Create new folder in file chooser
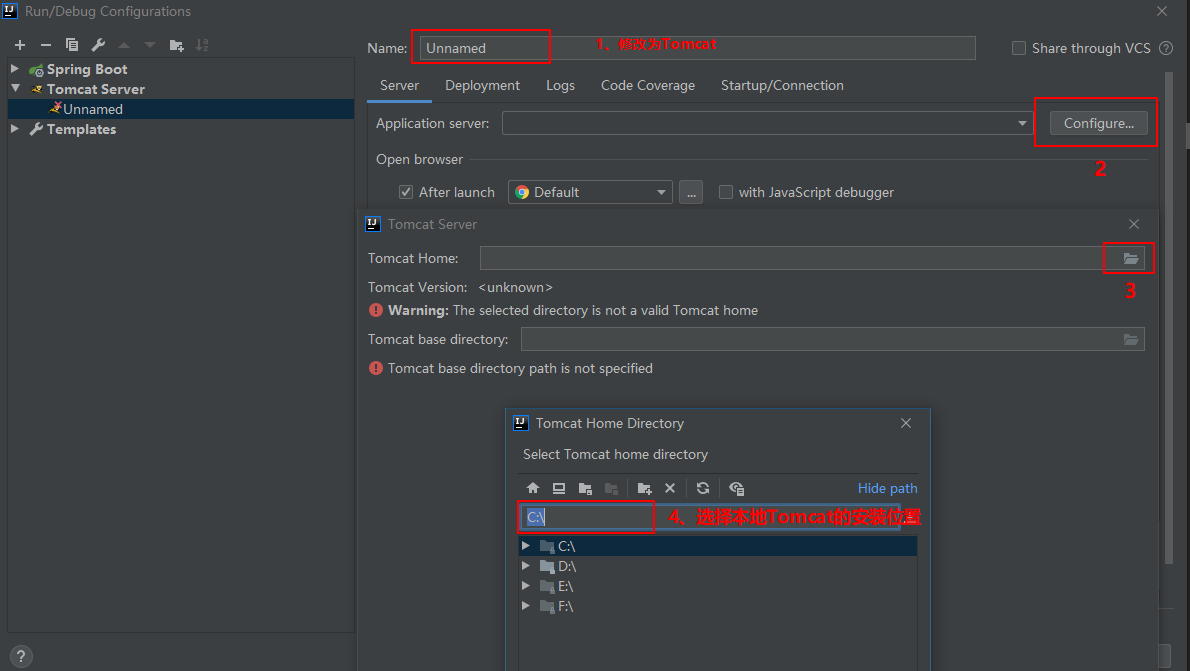 pyautogui.click(x=644, y=488)
